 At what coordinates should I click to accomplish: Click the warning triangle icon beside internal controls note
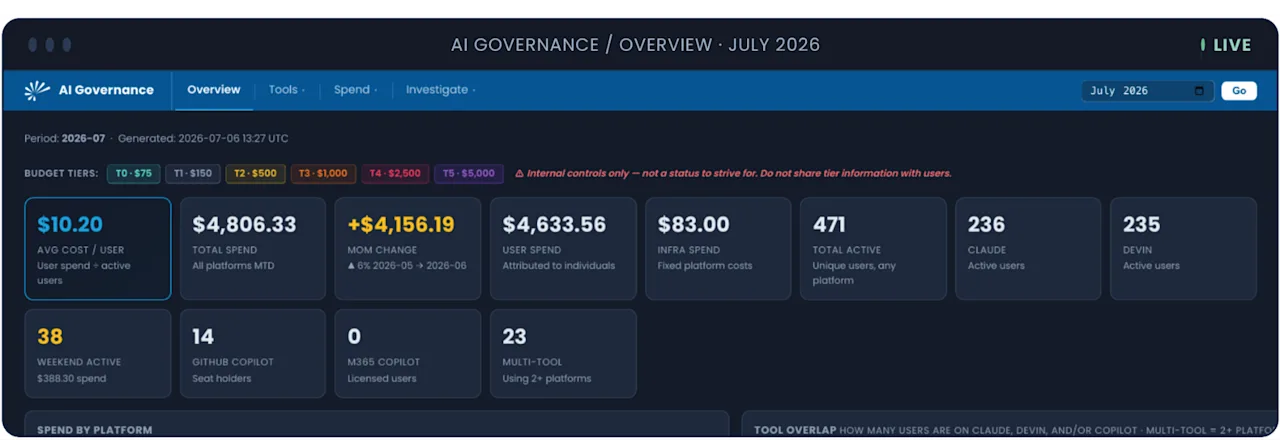pyautogui.click(x=519, y=173)
